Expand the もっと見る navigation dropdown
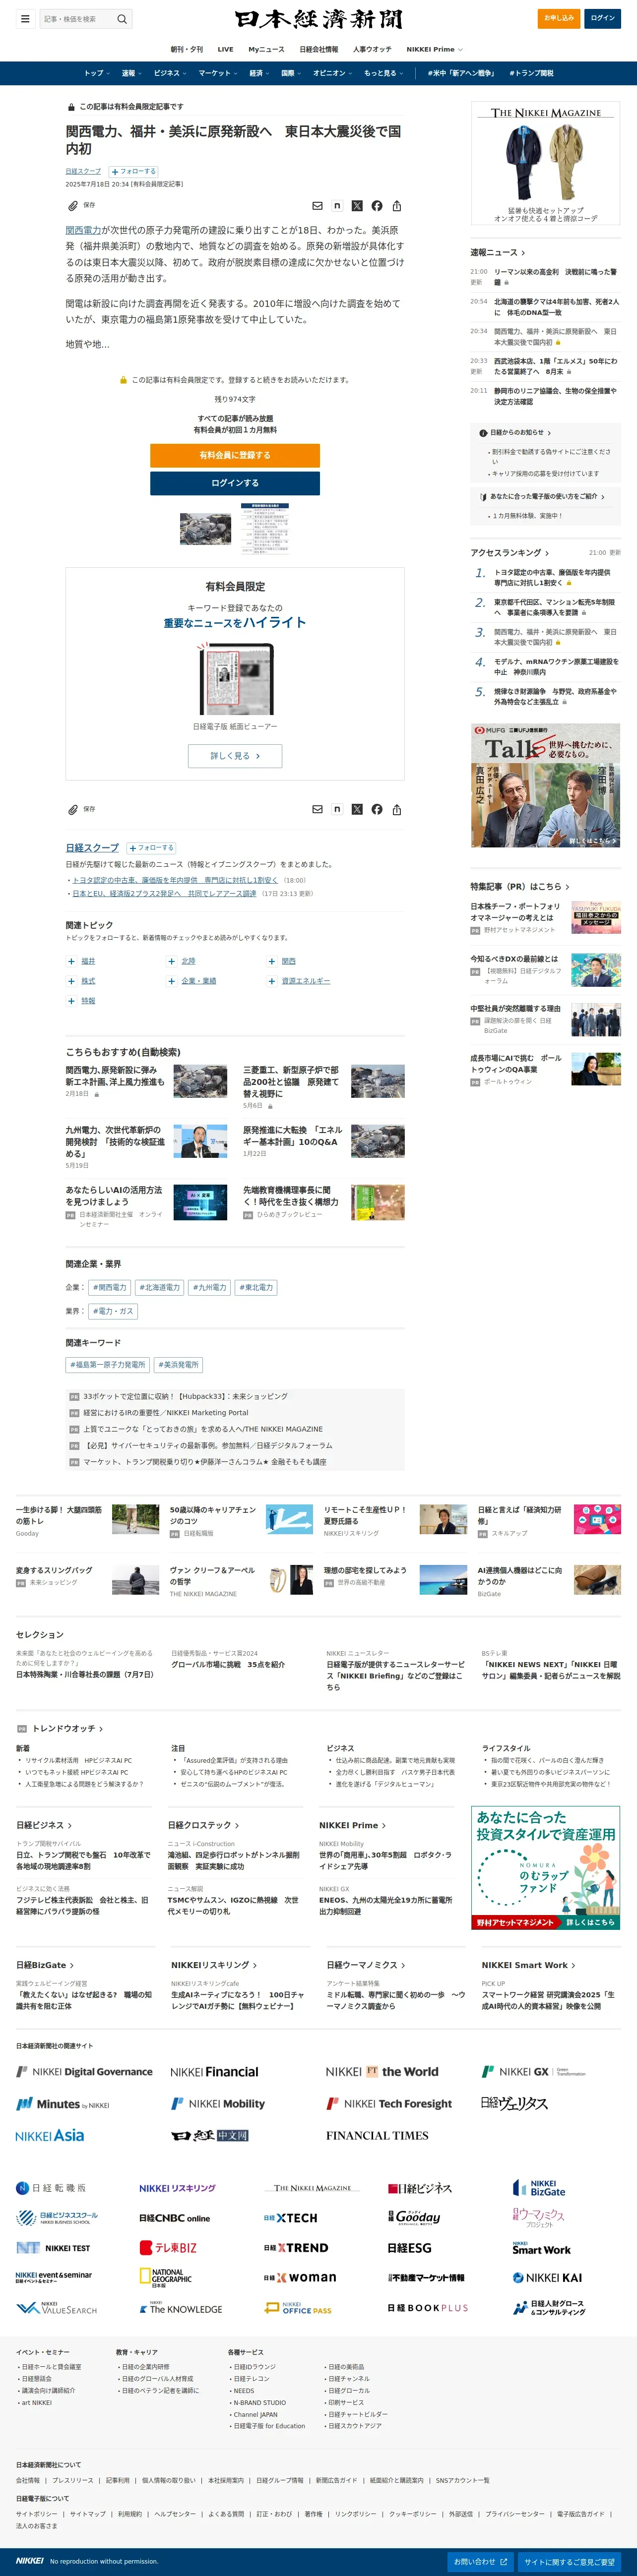 tap(384, 73)
